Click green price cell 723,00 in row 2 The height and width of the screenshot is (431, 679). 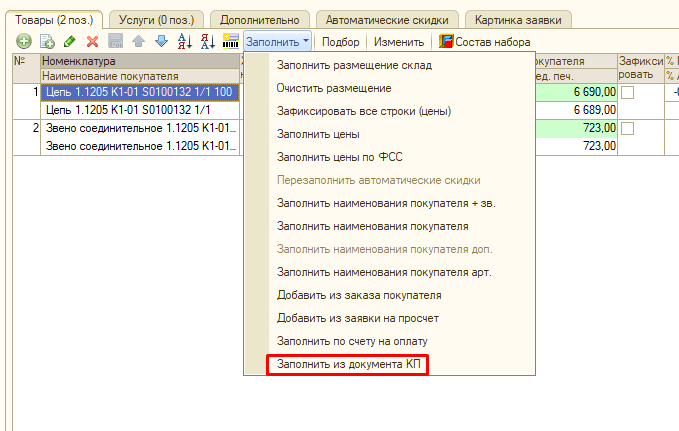coord(576,128)
